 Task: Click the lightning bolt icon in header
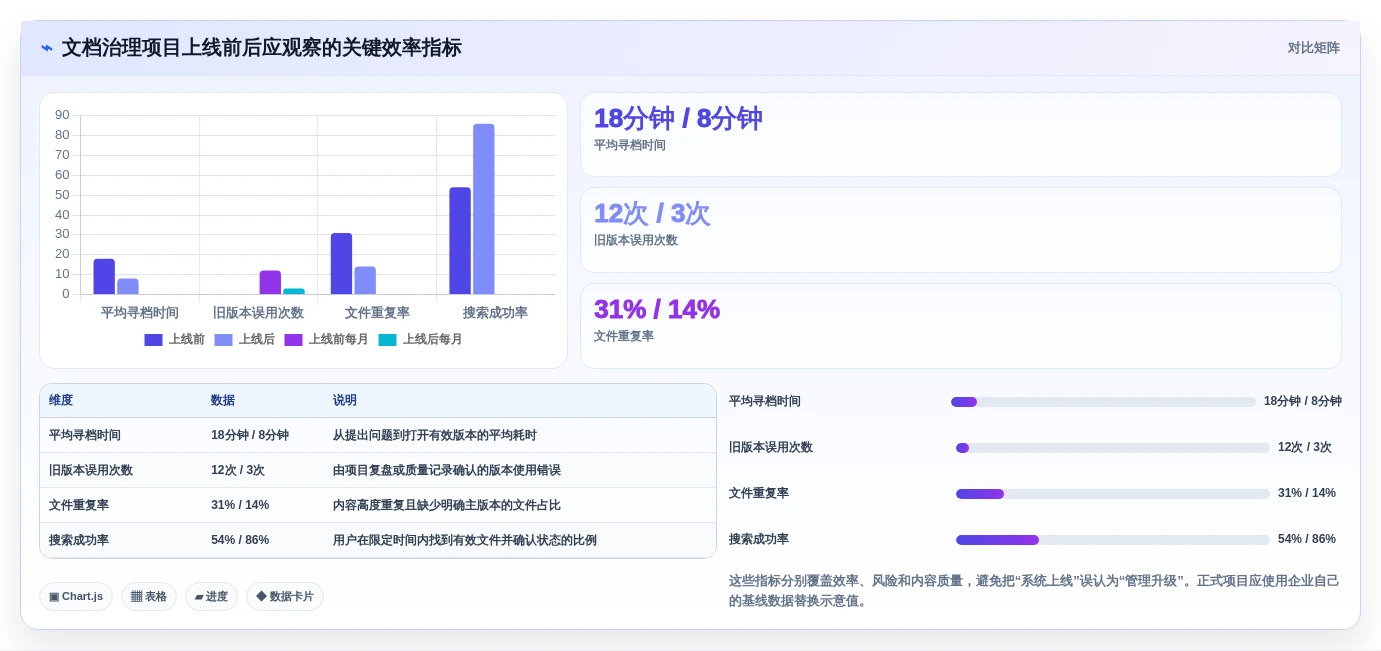click(47, 48)
